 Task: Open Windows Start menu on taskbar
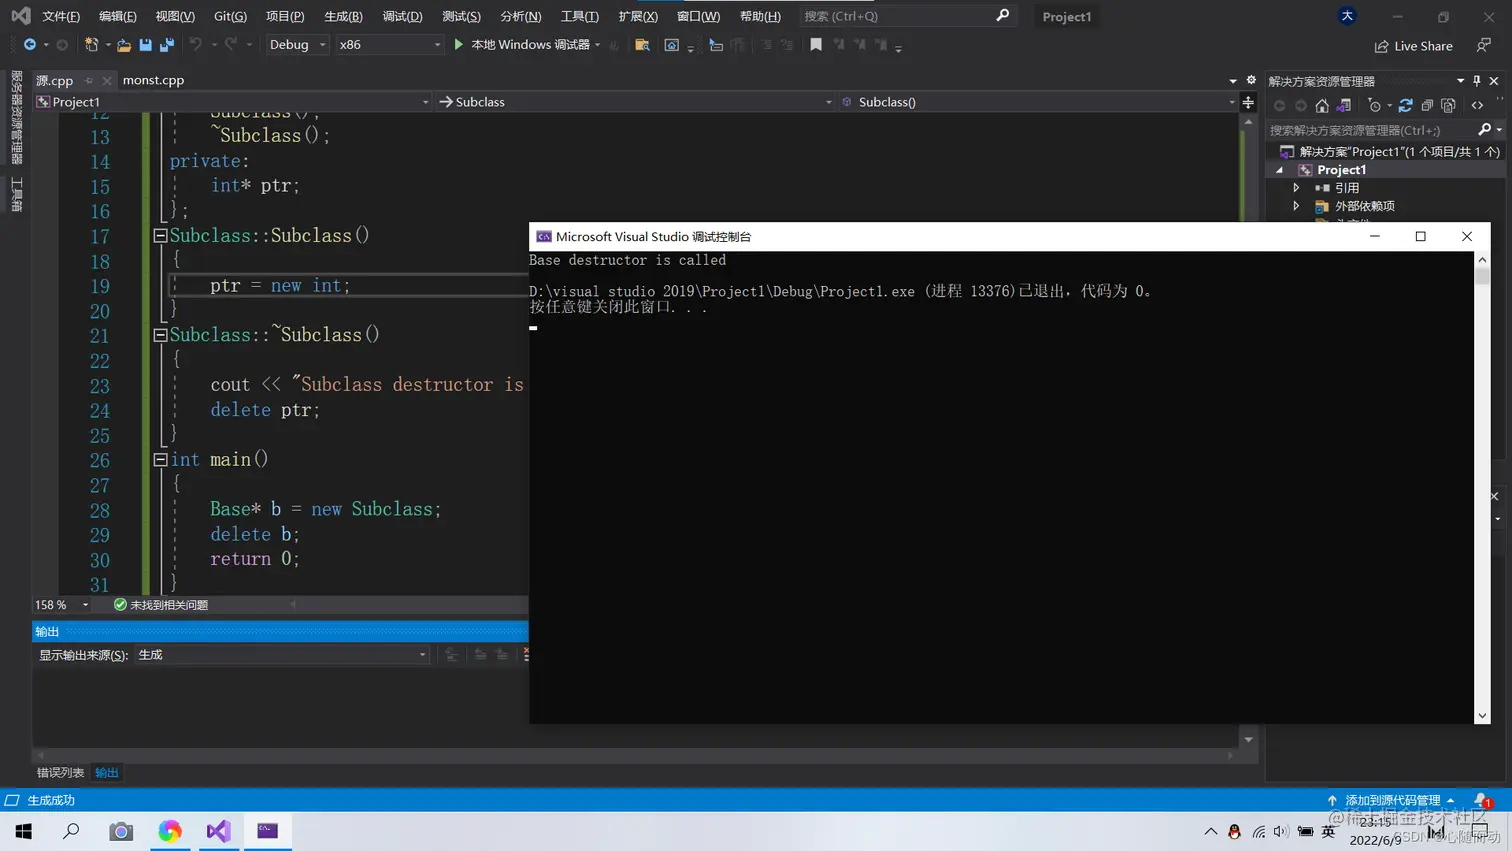24,831
